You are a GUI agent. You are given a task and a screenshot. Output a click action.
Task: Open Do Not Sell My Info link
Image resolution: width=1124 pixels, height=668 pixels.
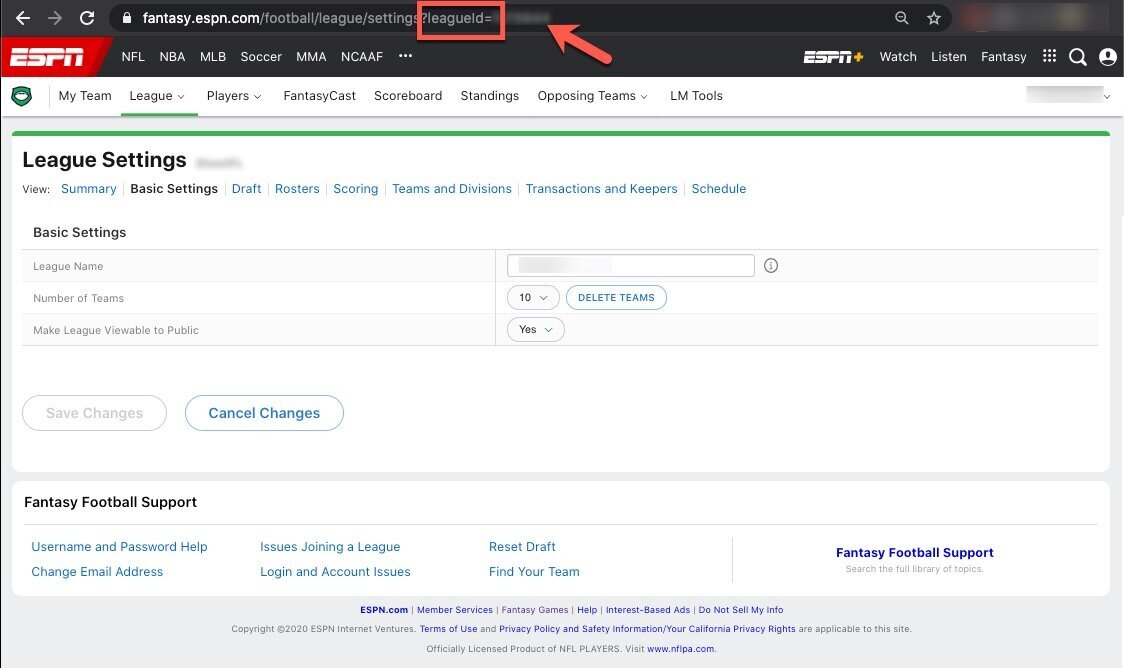tap(740, 610)
